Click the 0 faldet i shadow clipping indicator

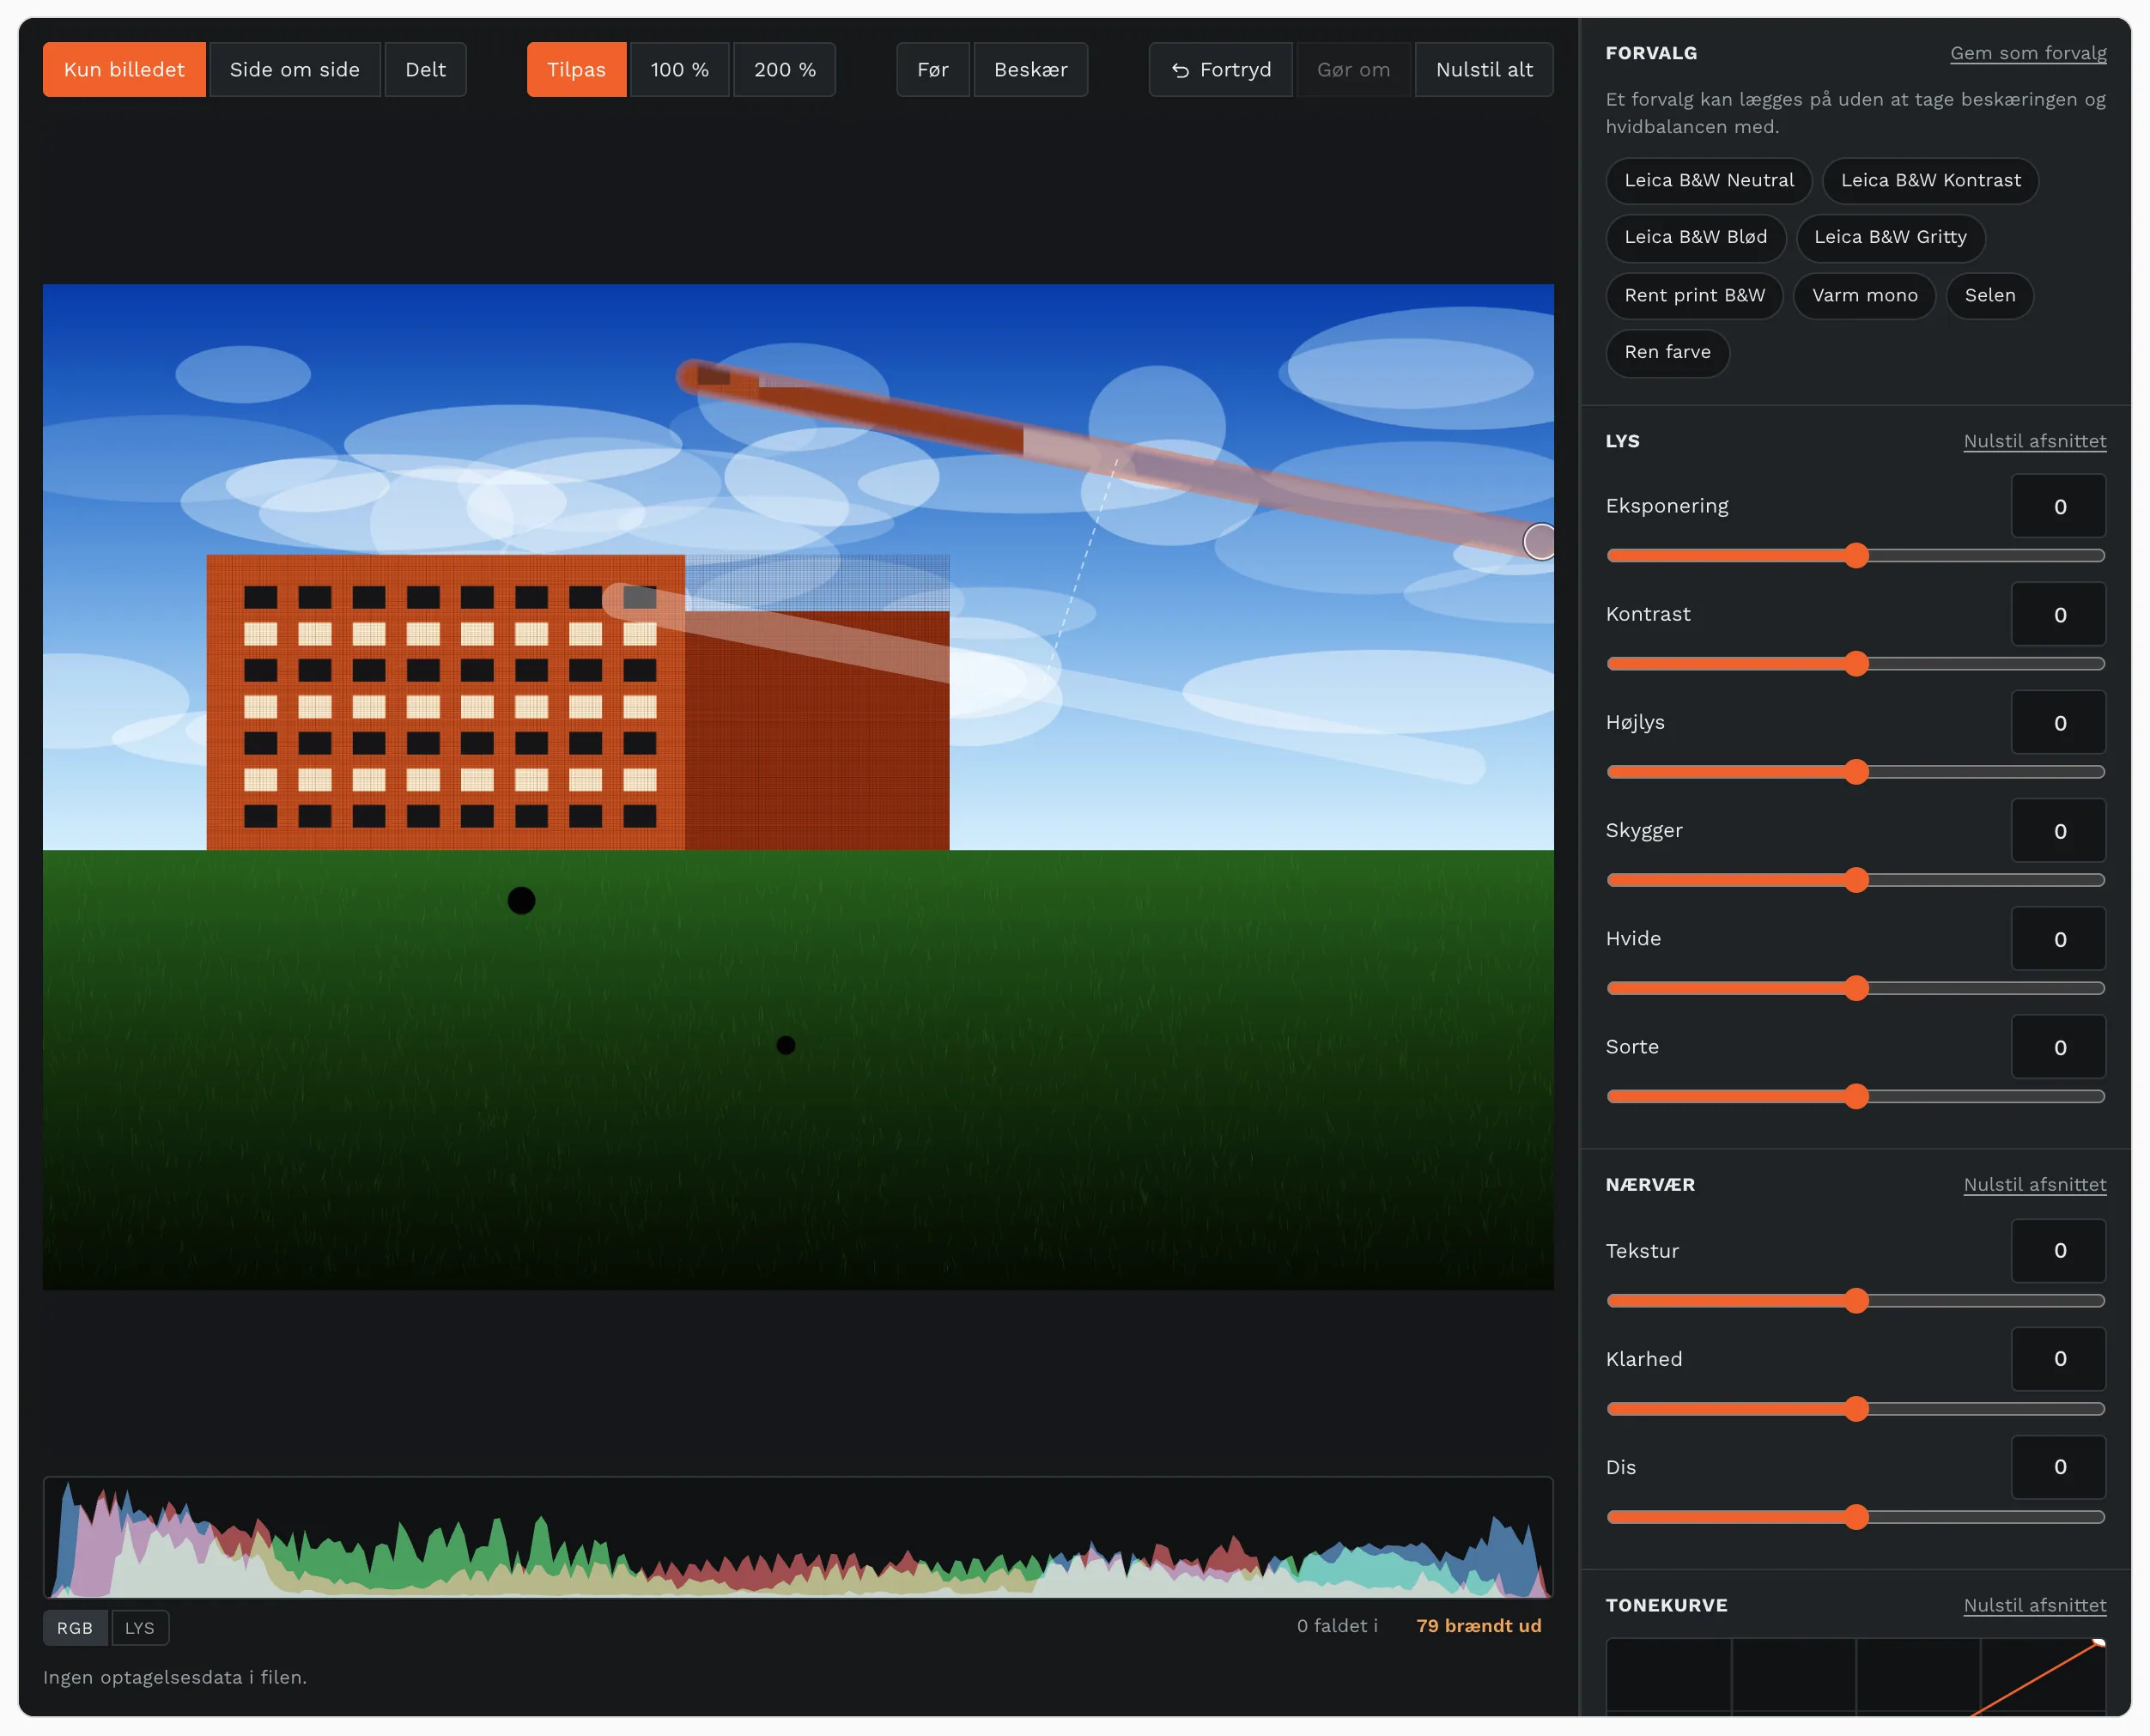[1337, 1626]
